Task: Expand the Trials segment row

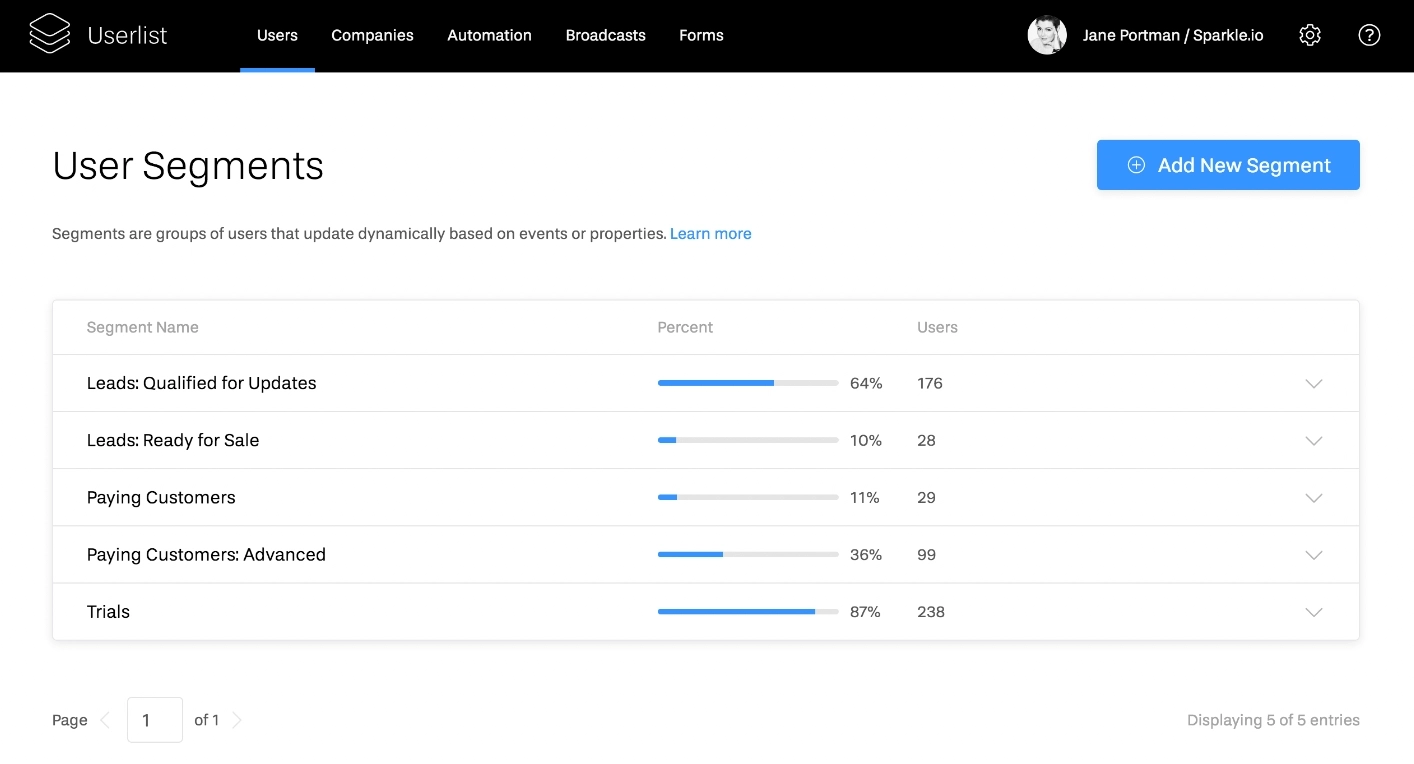Action: (x=1313, y=611)
